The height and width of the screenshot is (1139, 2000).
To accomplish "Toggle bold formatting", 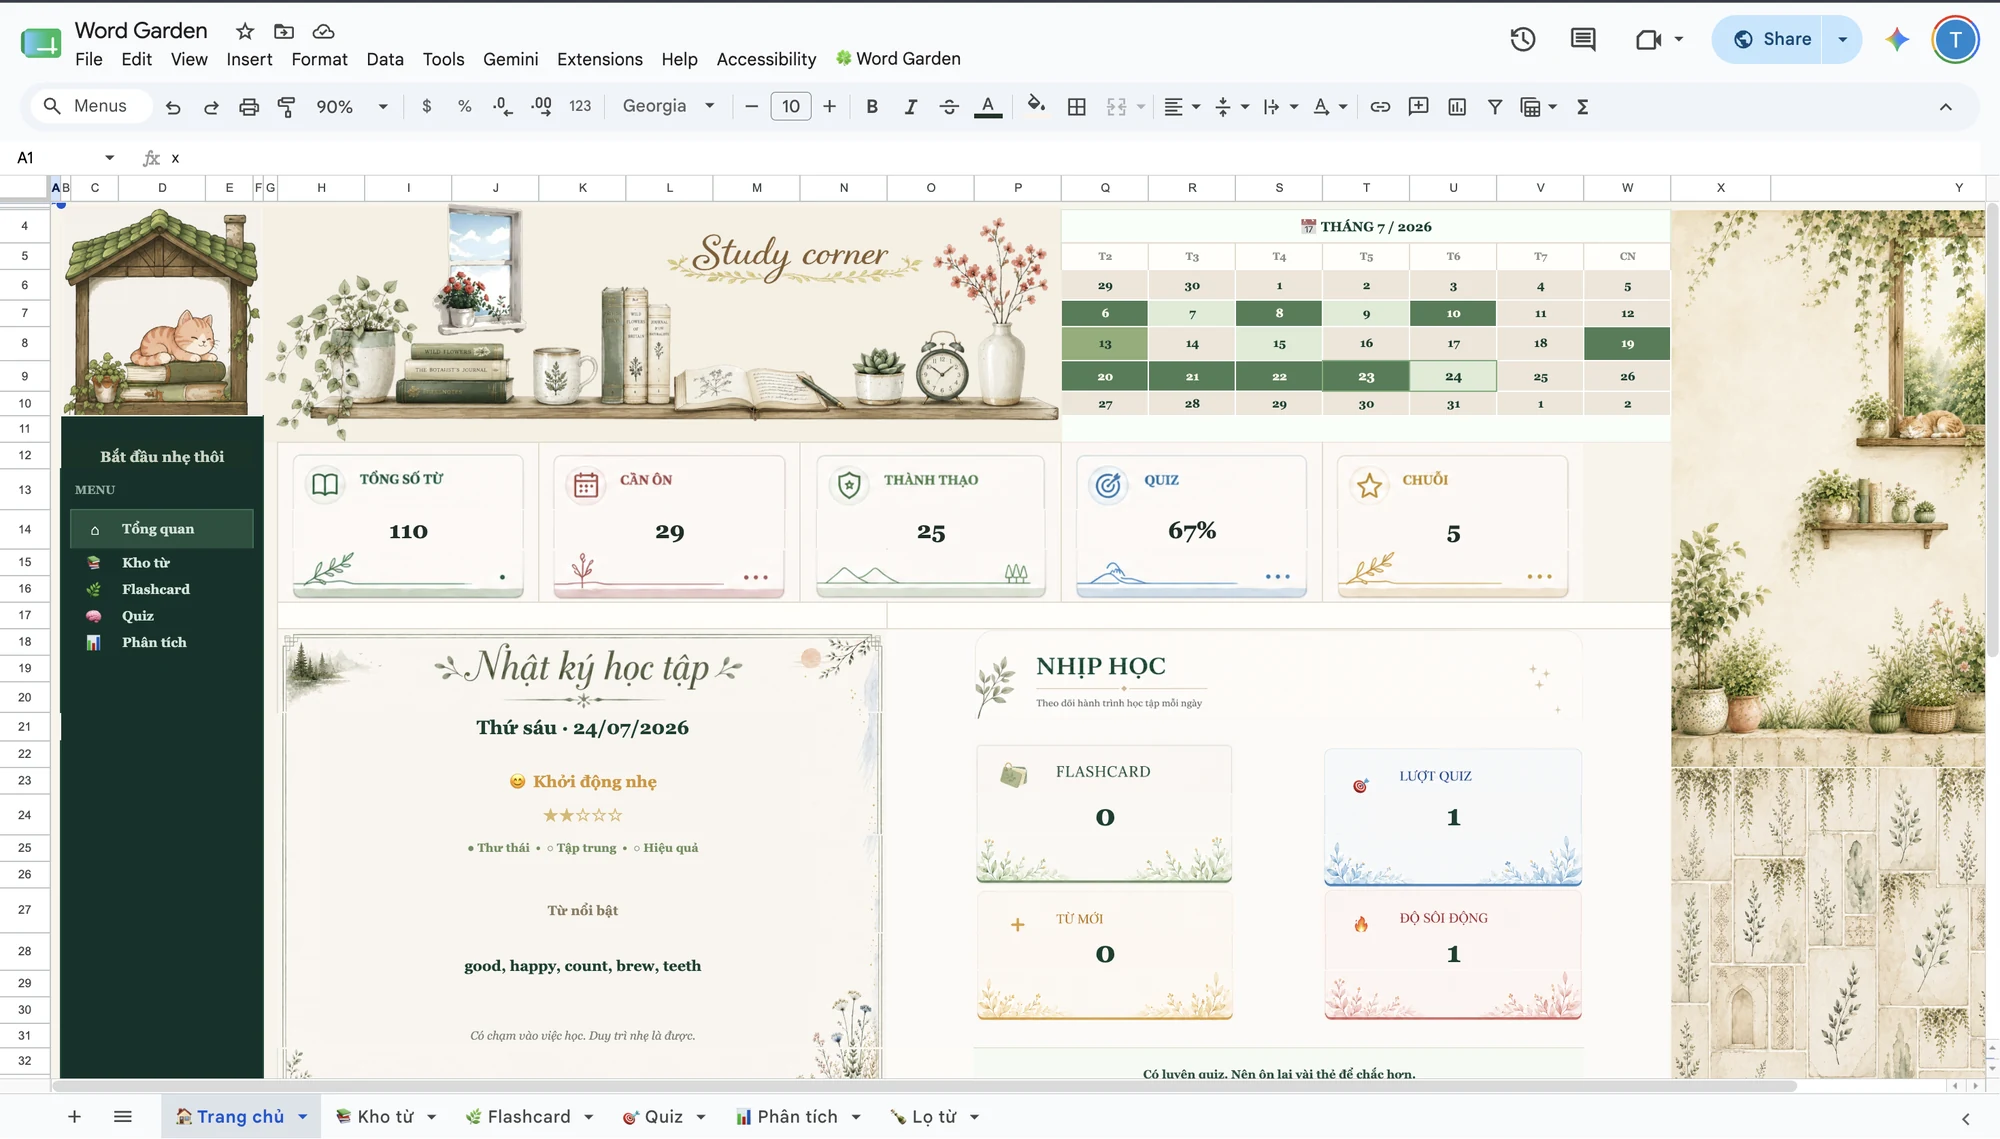I will point(872,106).
